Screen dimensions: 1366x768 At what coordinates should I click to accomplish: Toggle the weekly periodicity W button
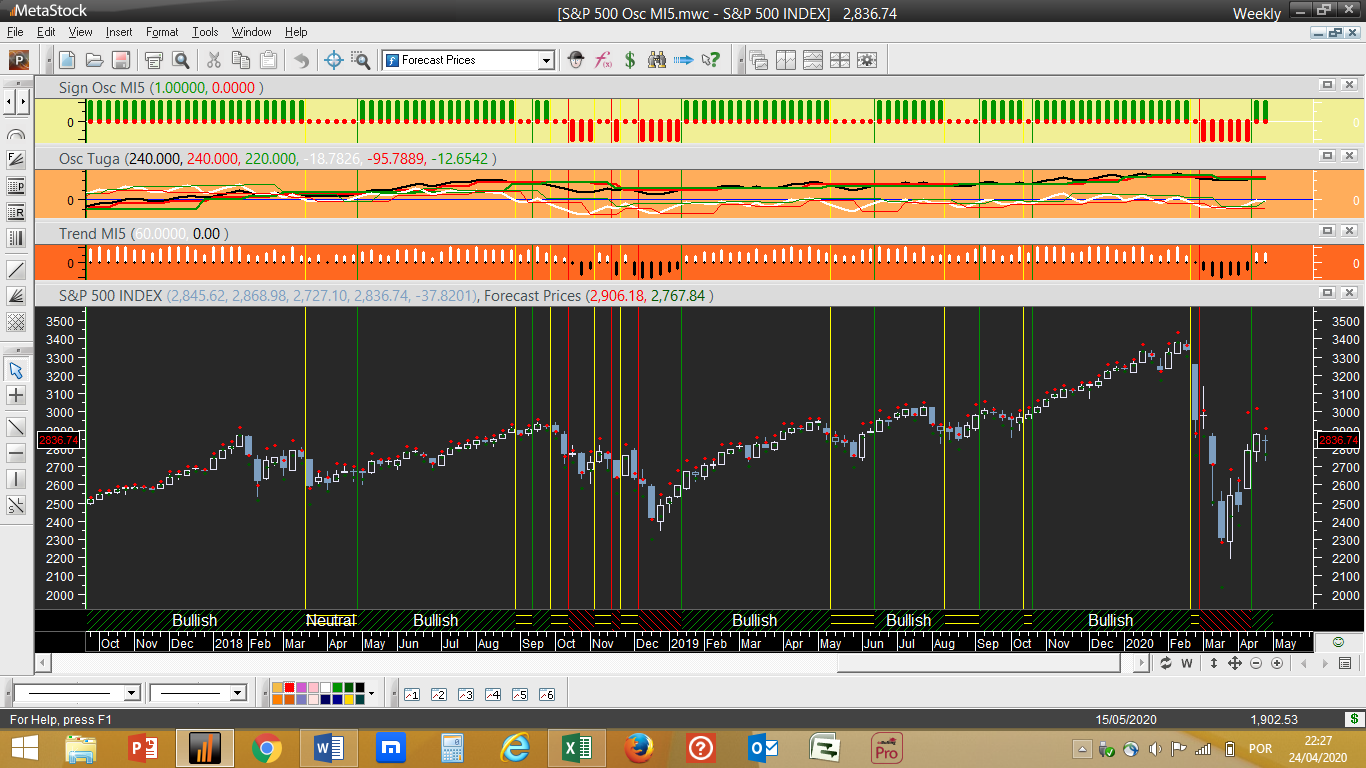pyautogui.click(x=1187, y=663)
